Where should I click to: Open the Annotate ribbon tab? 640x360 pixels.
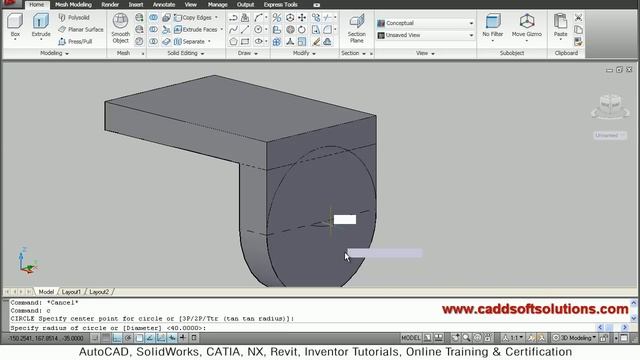click(164, 4)
